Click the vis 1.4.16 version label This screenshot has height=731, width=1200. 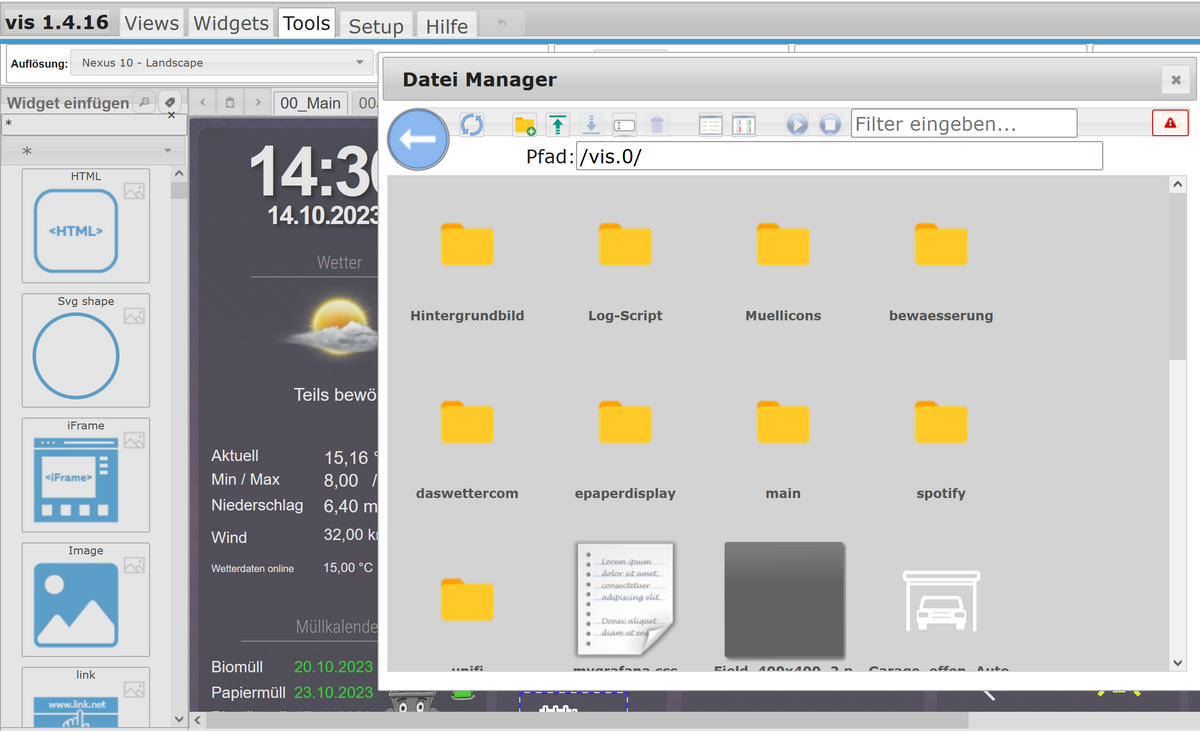pos(57,22)
